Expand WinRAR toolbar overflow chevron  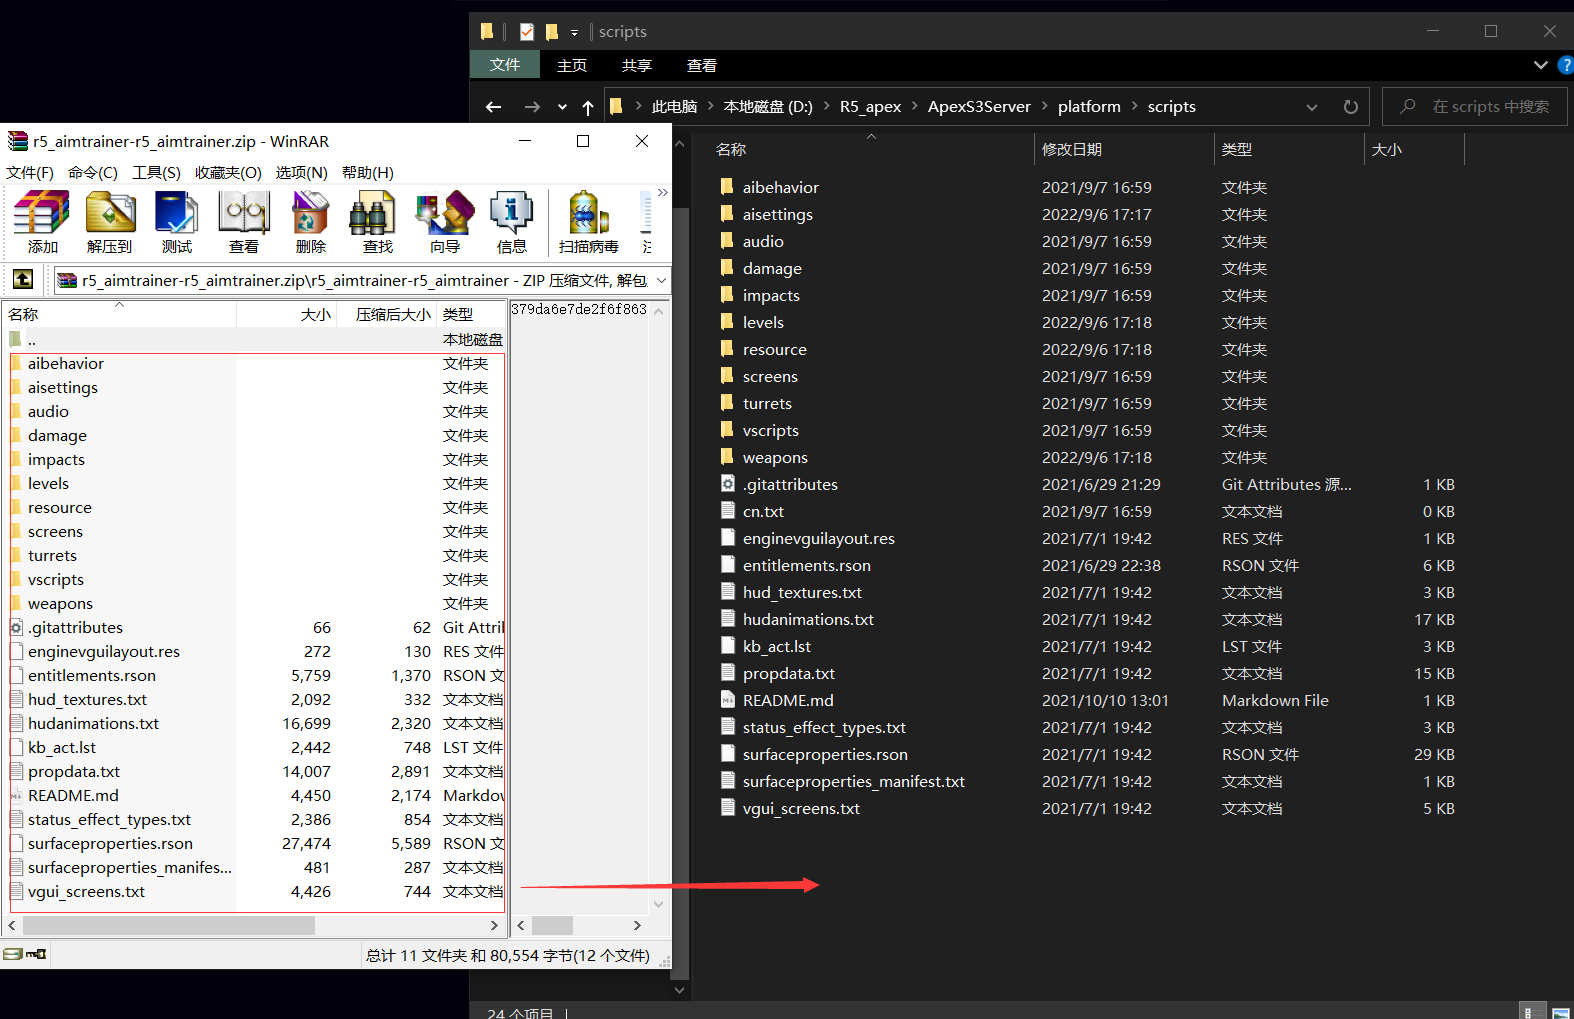point(662,193)
